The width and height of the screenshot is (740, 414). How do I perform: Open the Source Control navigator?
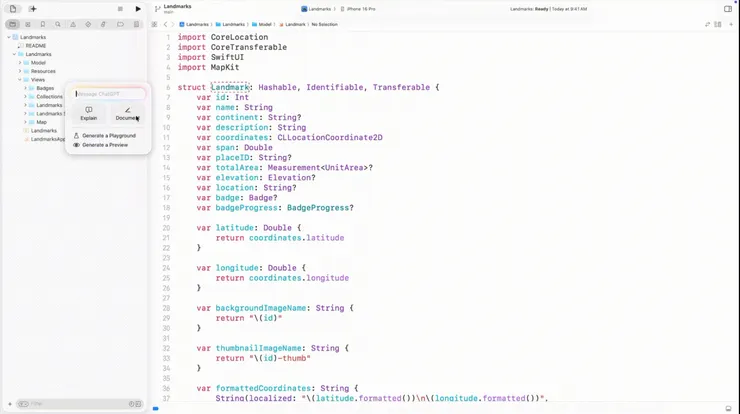(x=28, y=24)
